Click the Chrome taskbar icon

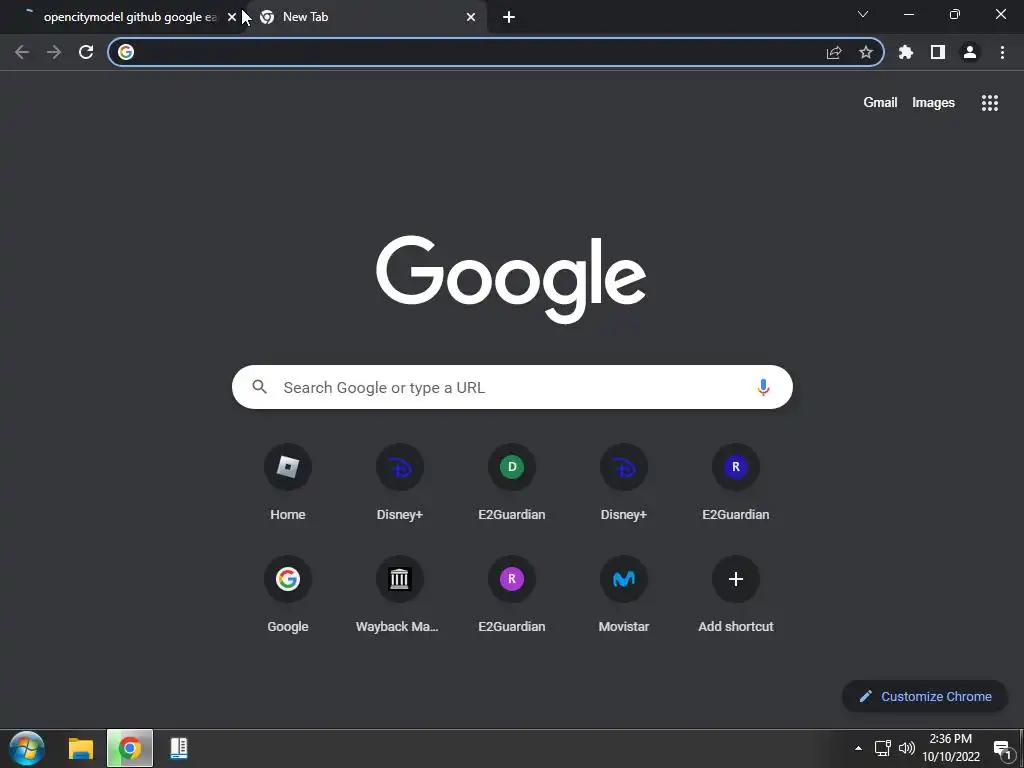[130, 748]
